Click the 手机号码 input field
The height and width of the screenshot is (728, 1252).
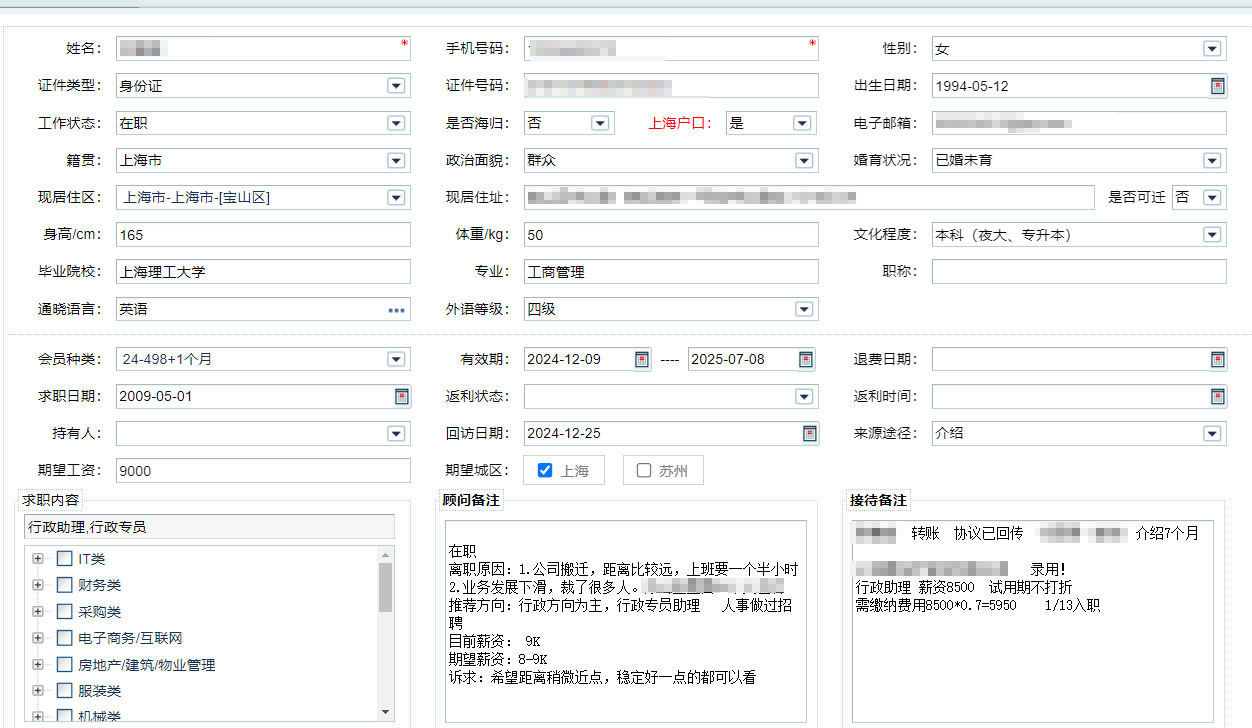point(671,49)
